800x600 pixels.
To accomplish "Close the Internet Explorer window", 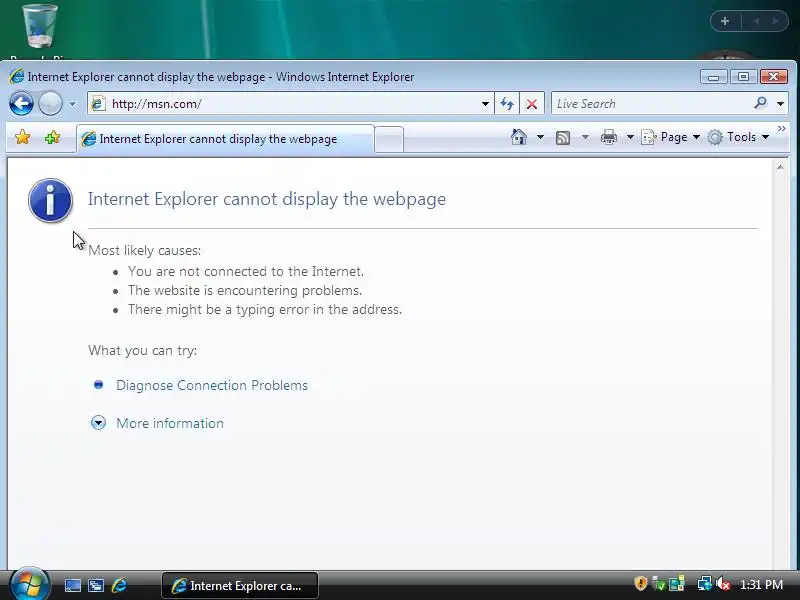I will click(x=773, y=77).
